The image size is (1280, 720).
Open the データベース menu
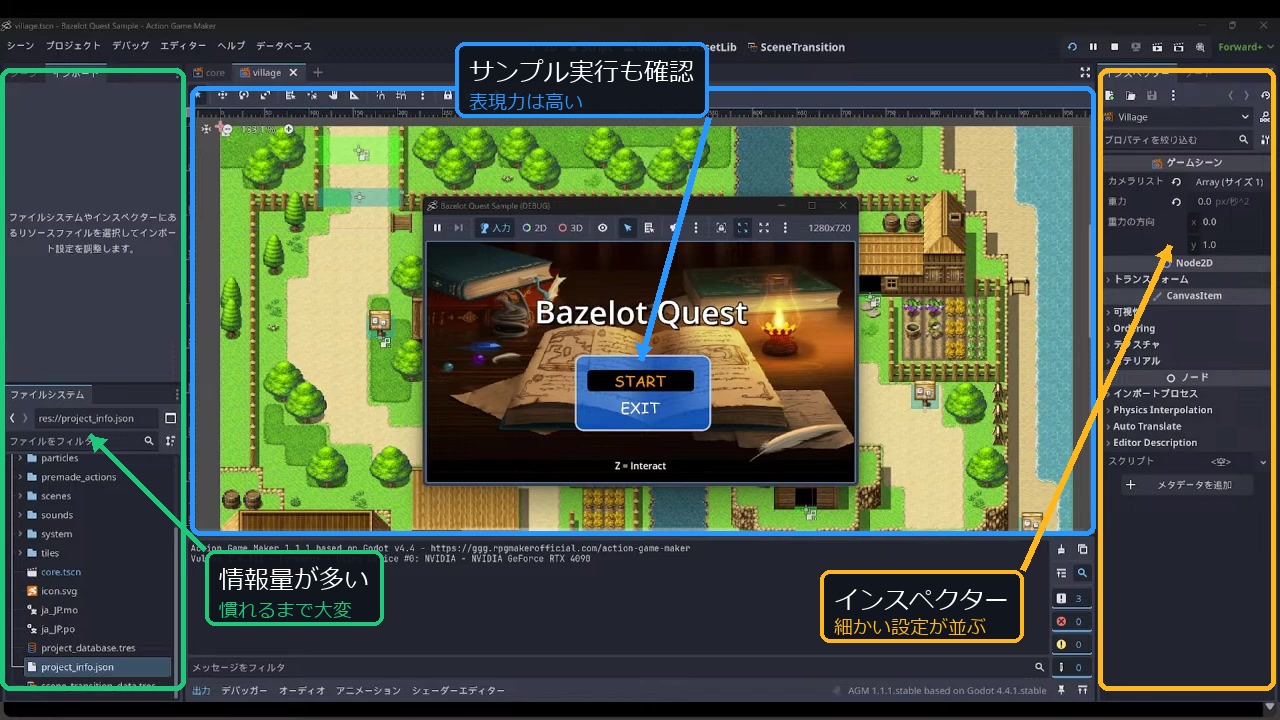(284, 46)
